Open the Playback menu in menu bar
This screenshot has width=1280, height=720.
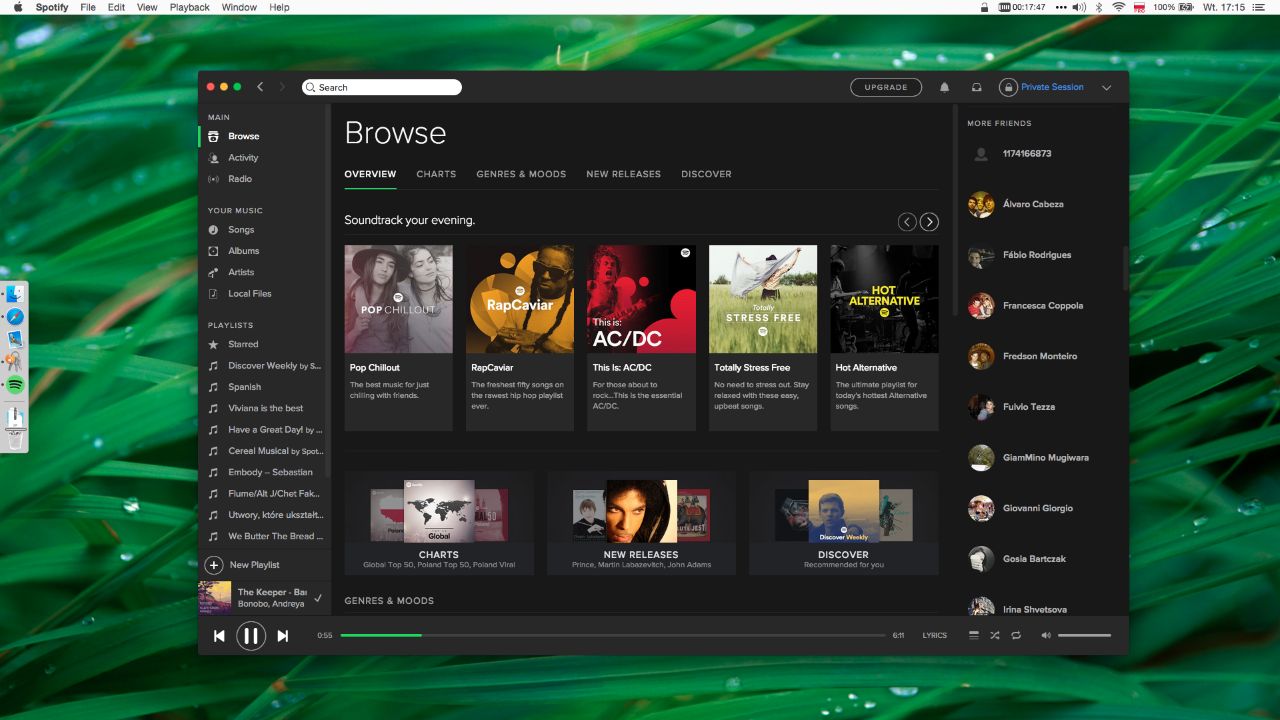pyautogui.click(x=190, y=7)
